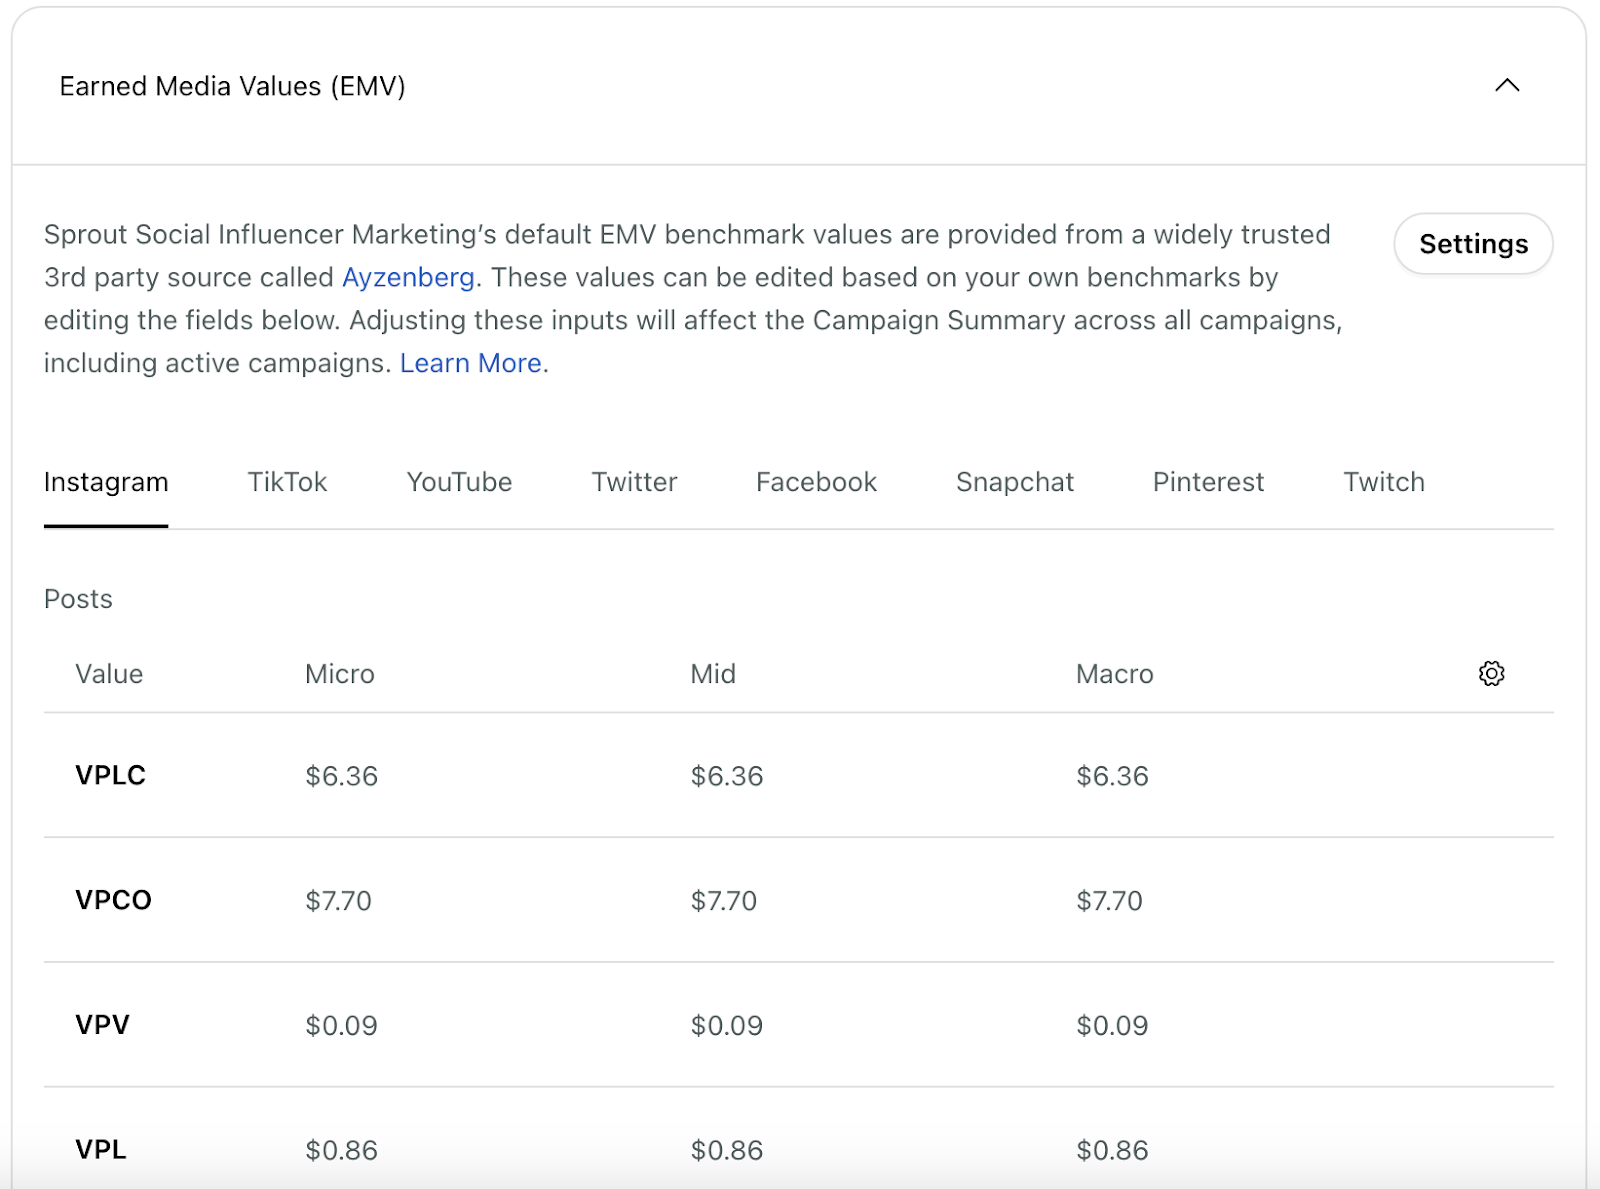
Task: Open the Ayzenberg link
Action: 408,277
